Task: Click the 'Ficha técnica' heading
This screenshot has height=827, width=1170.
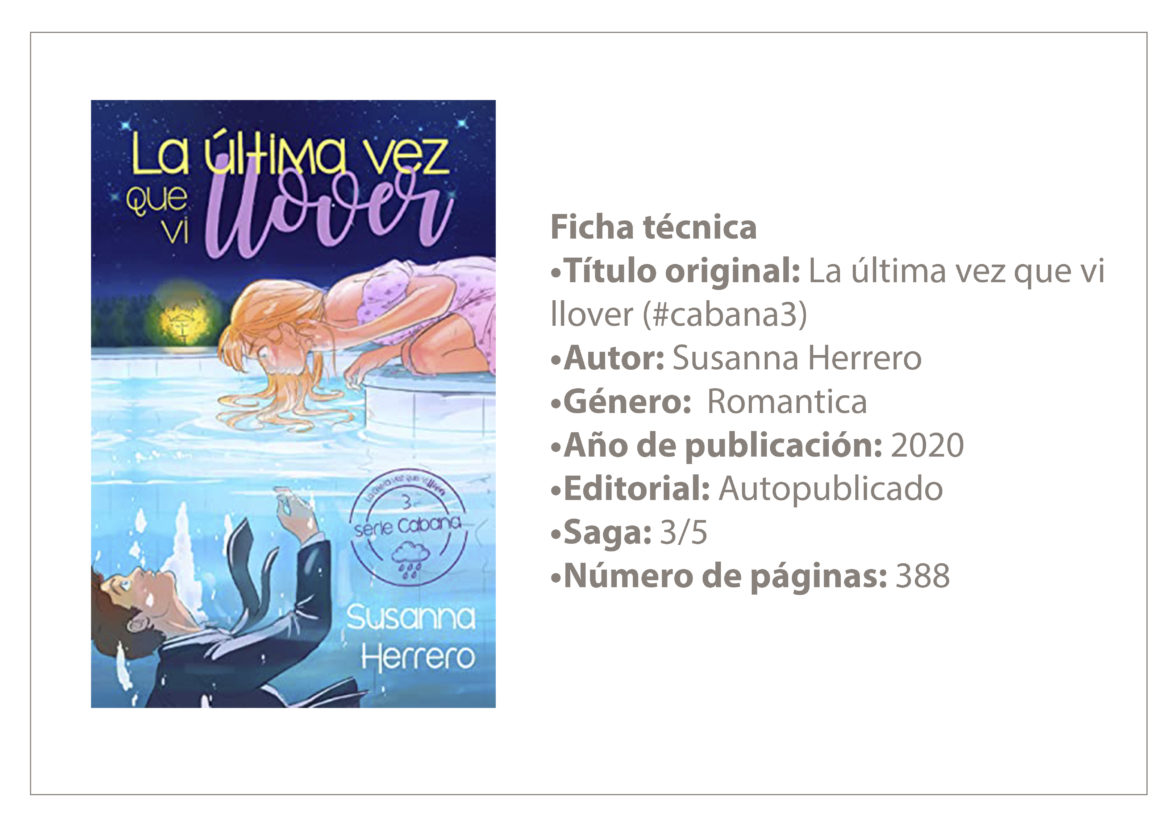Action: [x=653, y=227]
